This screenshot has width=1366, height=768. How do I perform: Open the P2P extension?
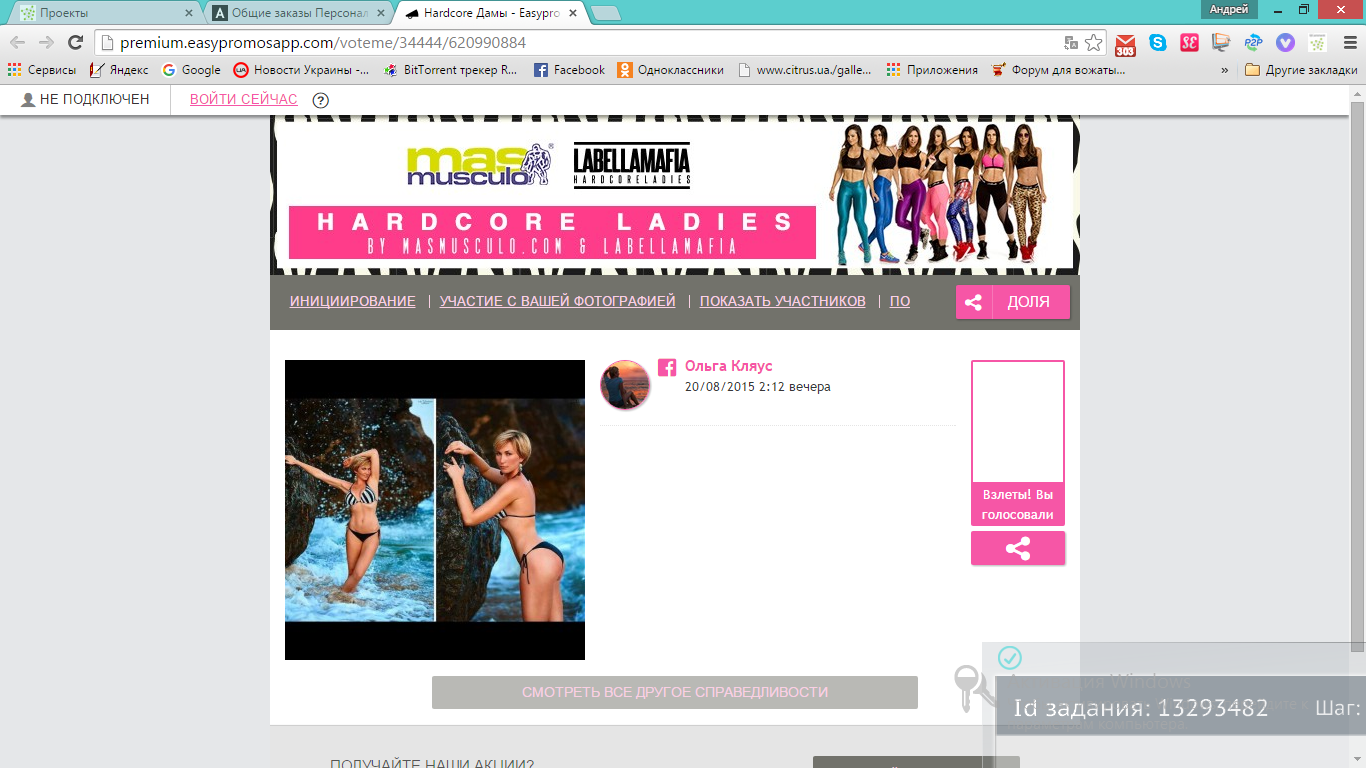[x=1253, y=43]
